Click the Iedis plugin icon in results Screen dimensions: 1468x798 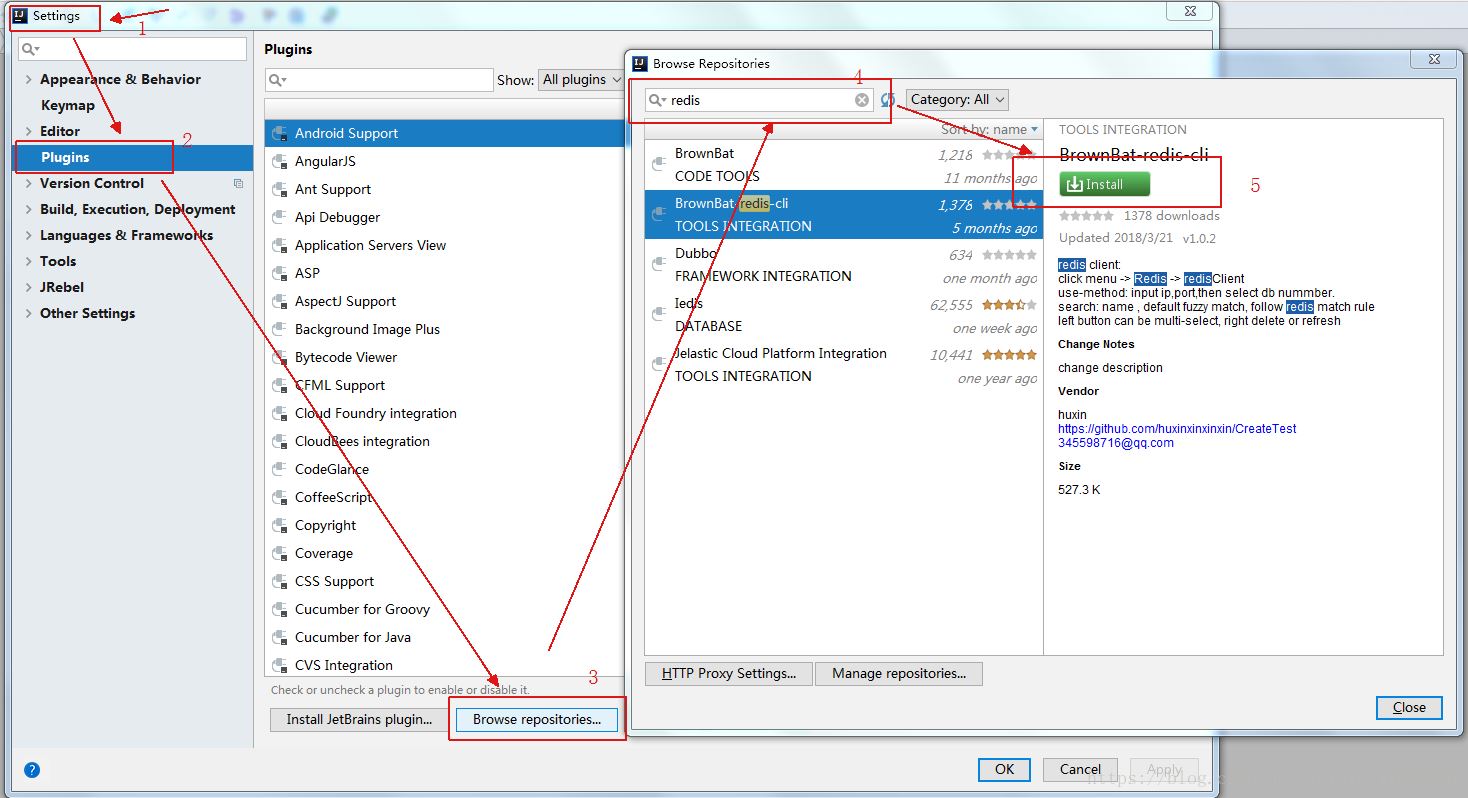[x=659, y=314]
